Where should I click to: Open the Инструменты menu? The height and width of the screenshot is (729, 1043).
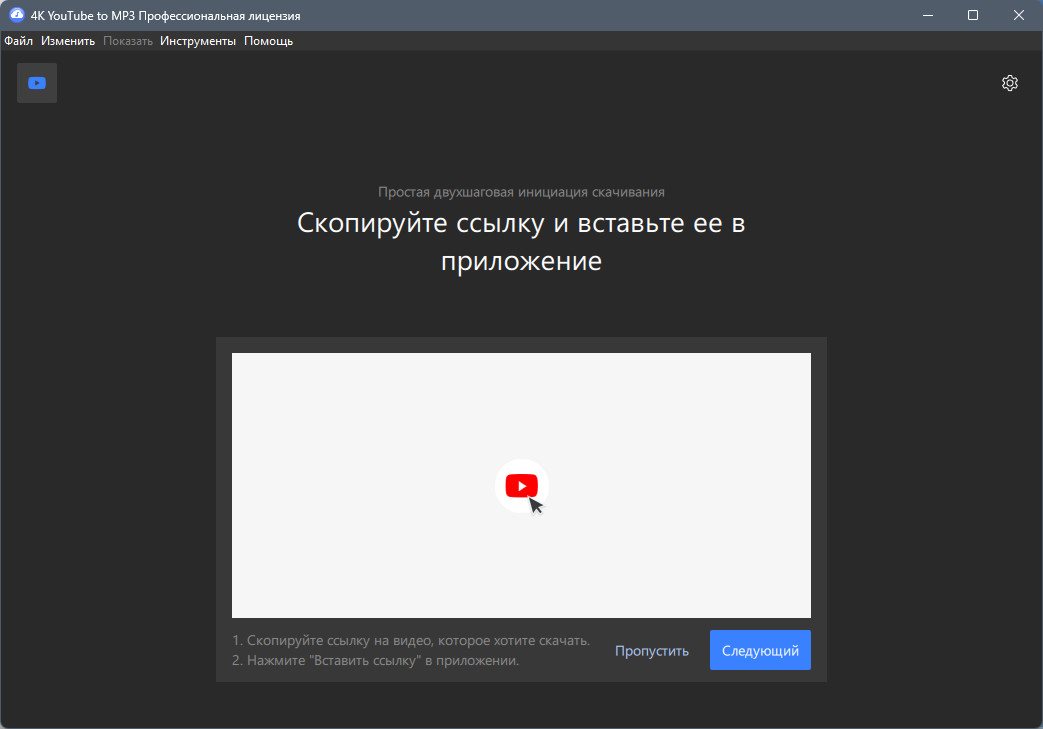[198, 41]
